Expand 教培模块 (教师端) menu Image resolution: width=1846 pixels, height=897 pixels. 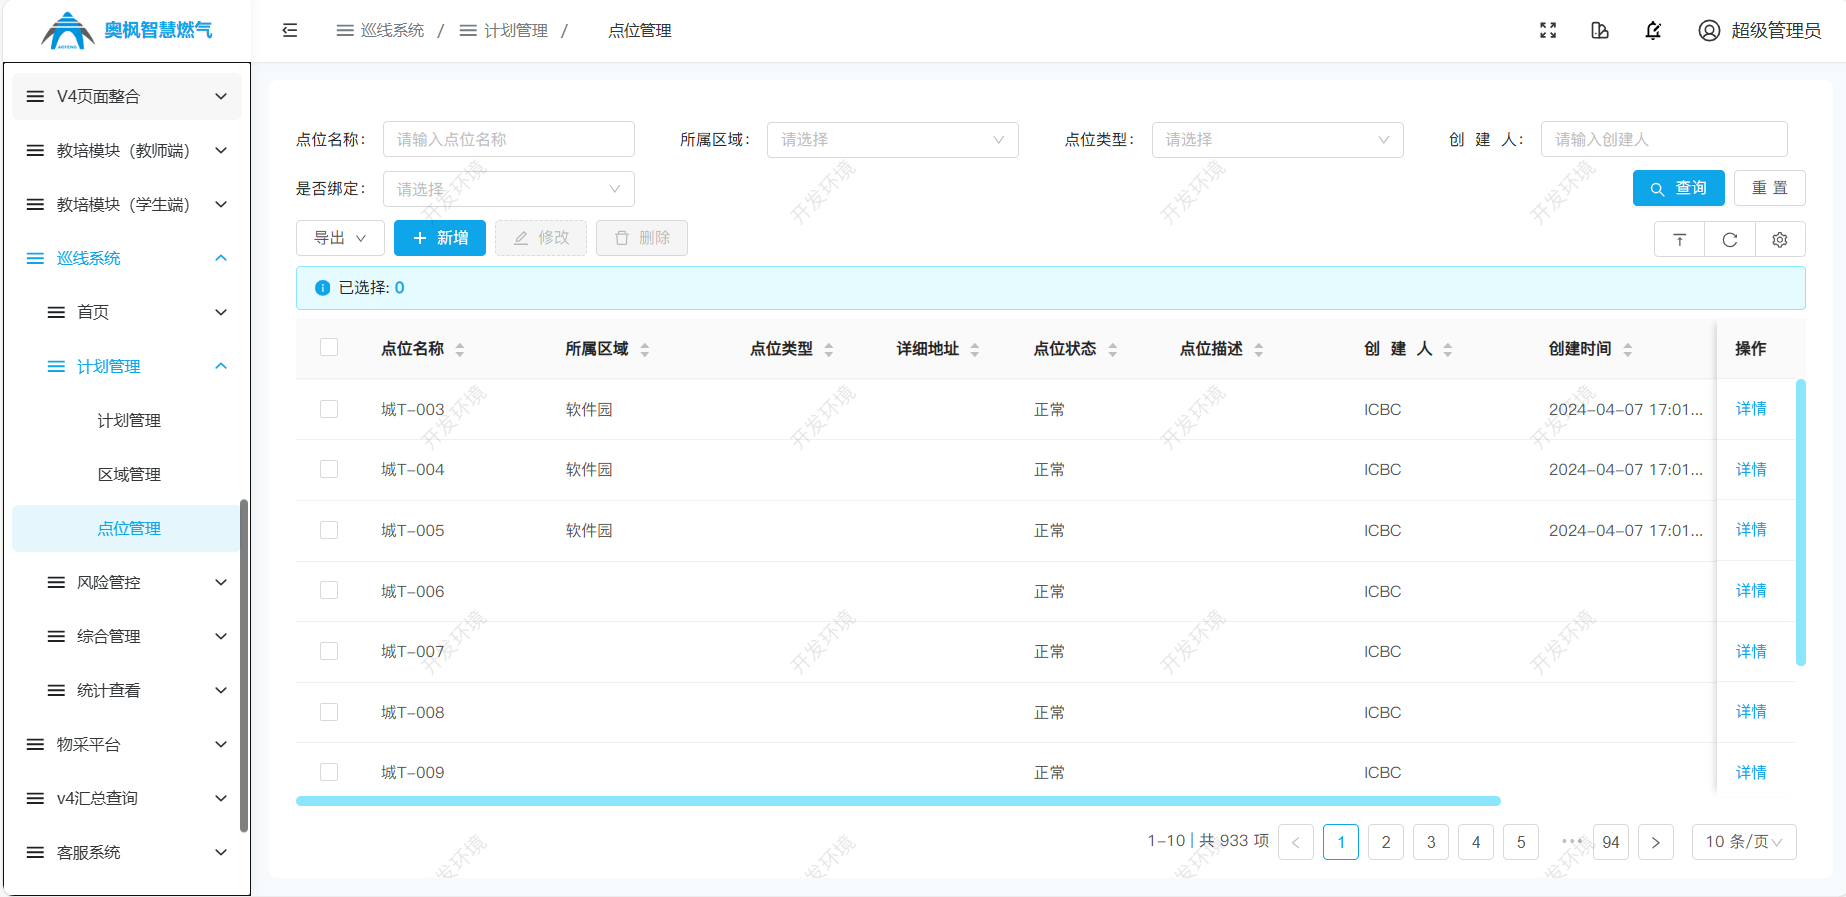coord(126,150)
